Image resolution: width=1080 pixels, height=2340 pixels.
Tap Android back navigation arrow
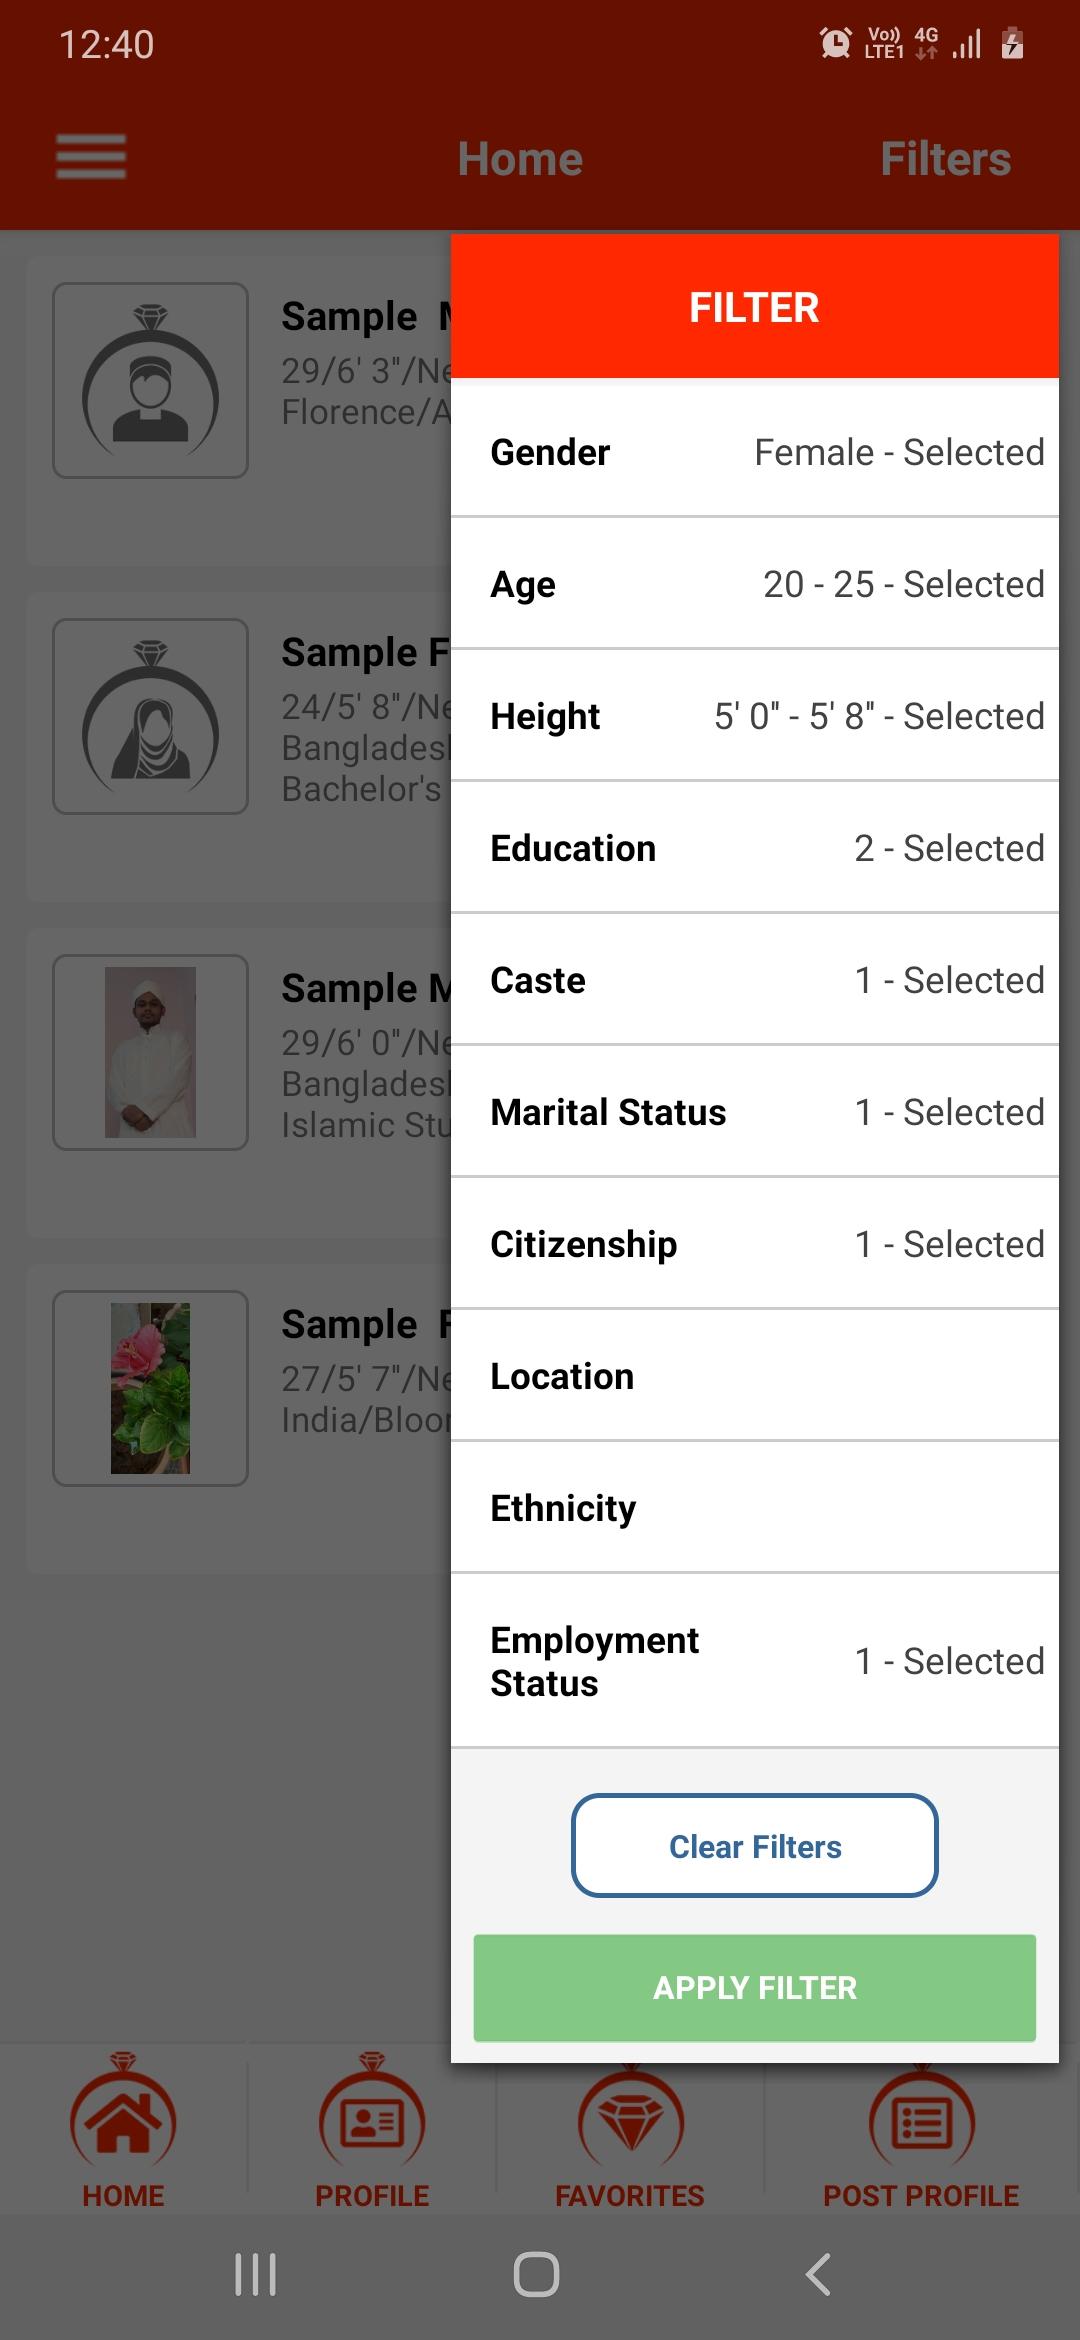(818, 2274)
